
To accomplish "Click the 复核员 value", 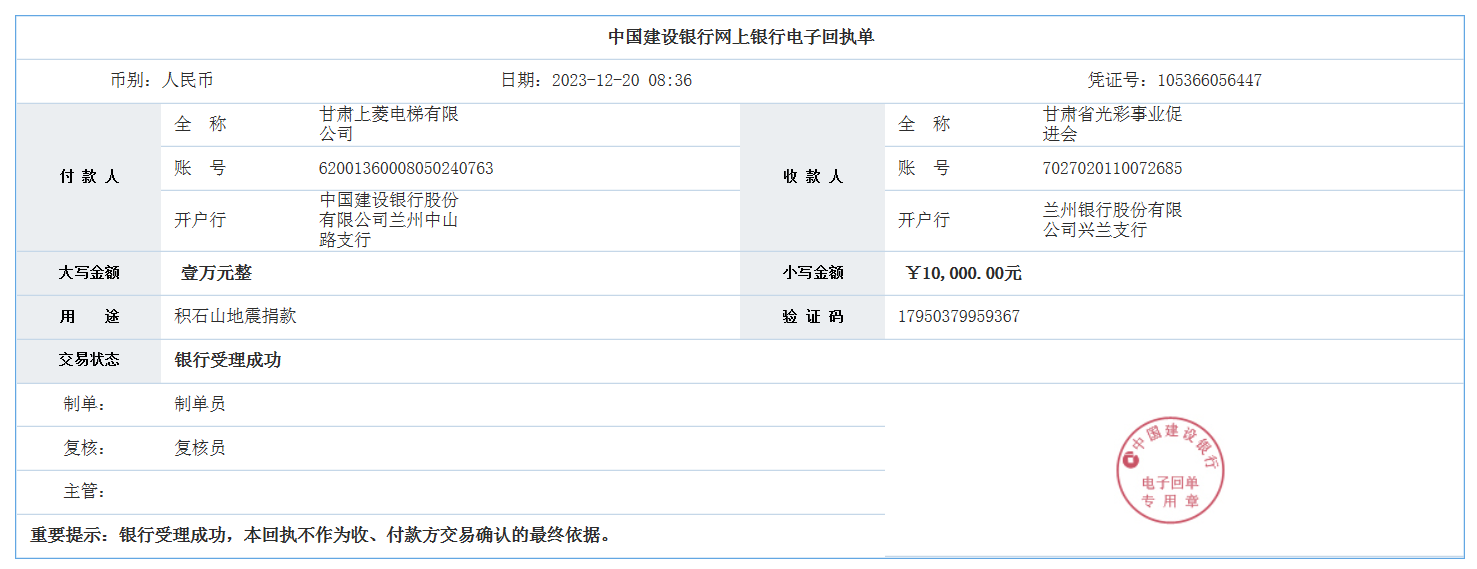I will [x=200, y=448].
